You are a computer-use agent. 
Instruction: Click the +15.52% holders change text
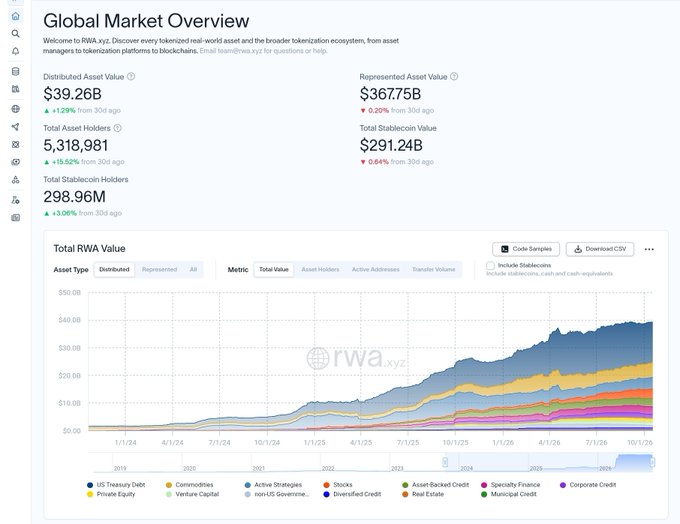pos(65,162)
